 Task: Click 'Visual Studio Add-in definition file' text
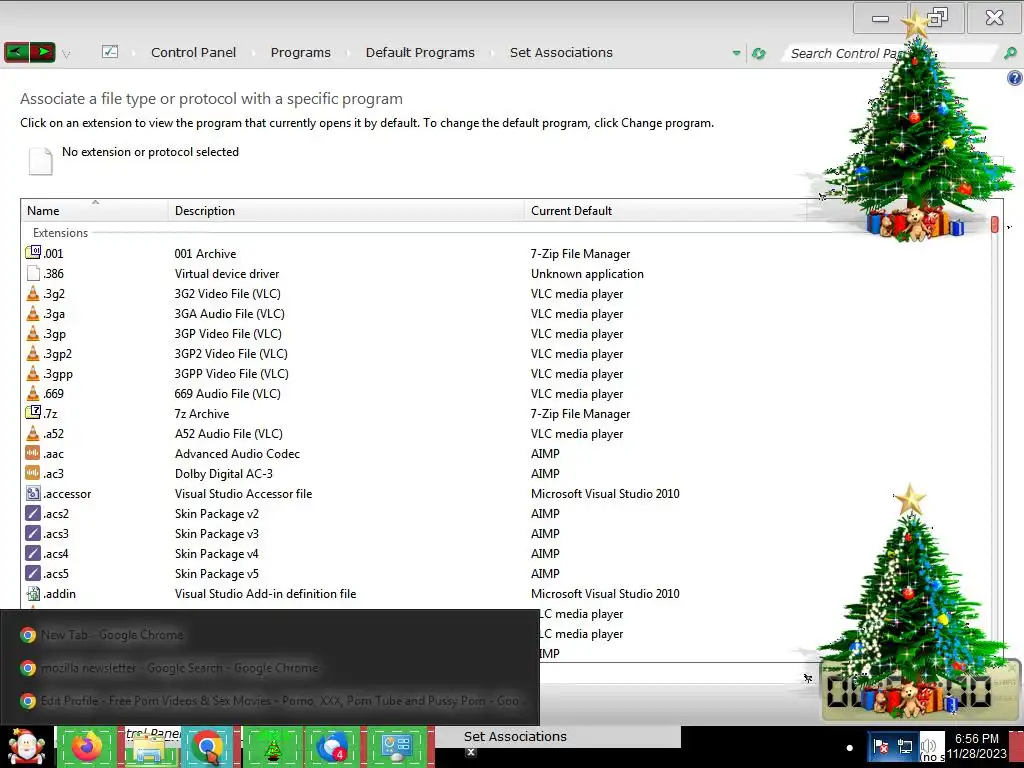[x=265, y=594]
